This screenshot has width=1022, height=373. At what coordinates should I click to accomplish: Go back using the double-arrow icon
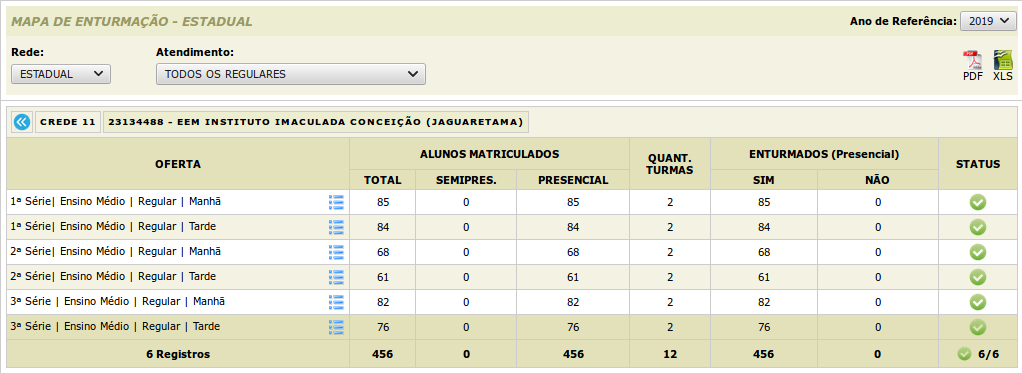coord(22,122)
